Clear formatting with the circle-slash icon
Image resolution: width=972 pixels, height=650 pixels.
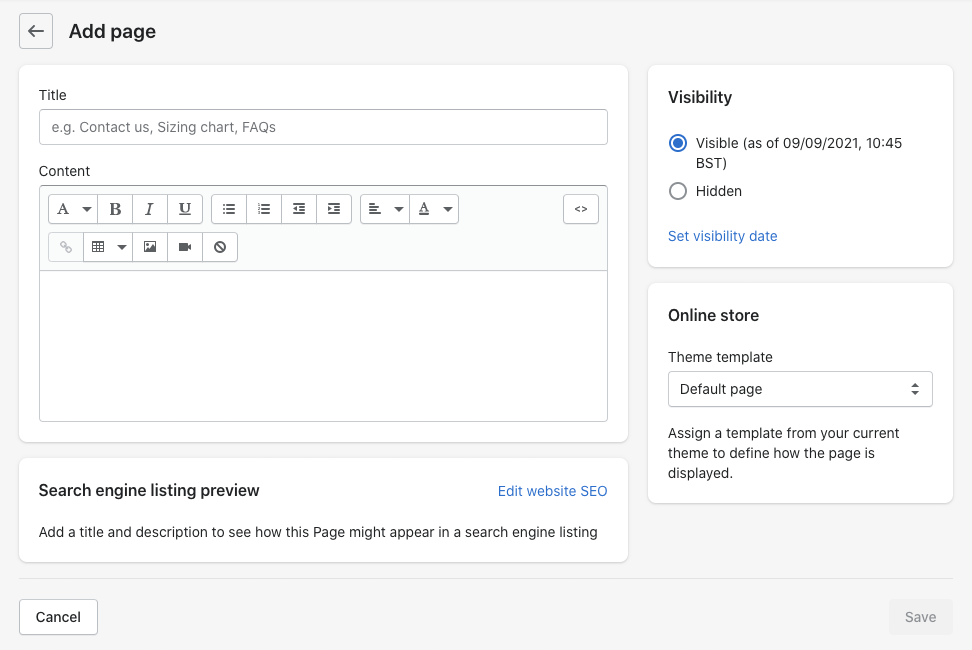[220, 247]
